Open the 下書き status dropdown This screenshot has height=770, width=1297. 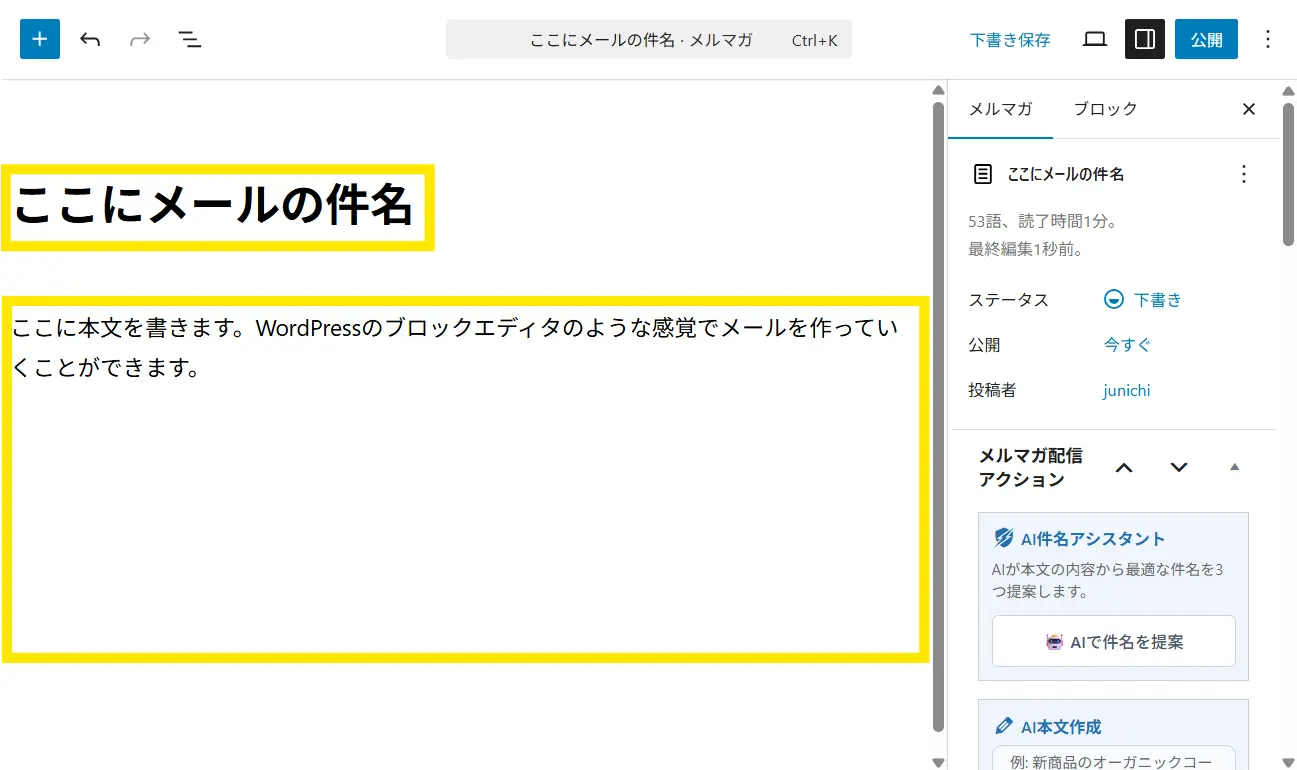pos(1143,300)
